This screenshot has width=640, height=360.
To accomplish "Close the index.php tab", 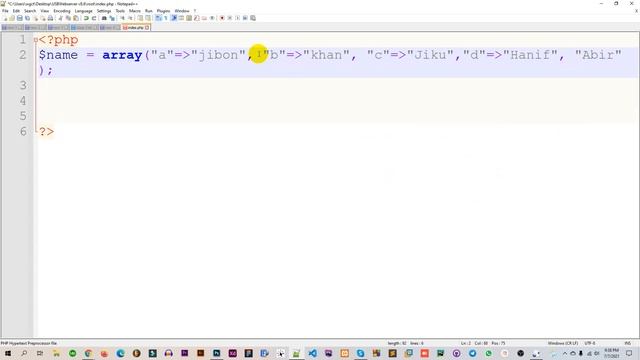I will click(147, 27).
